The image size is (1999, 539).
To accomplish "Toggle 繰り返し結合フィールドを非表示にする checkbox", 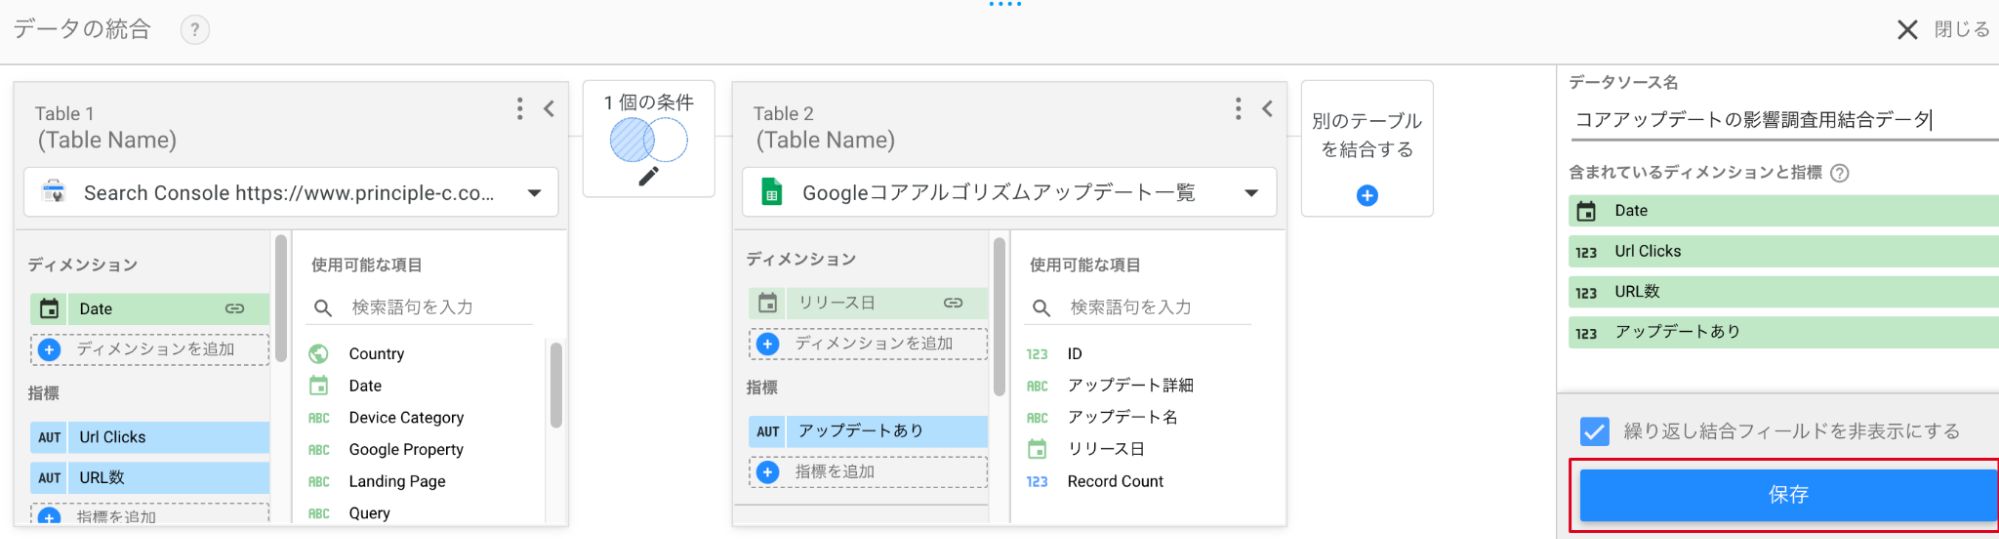I will 1594,432.
